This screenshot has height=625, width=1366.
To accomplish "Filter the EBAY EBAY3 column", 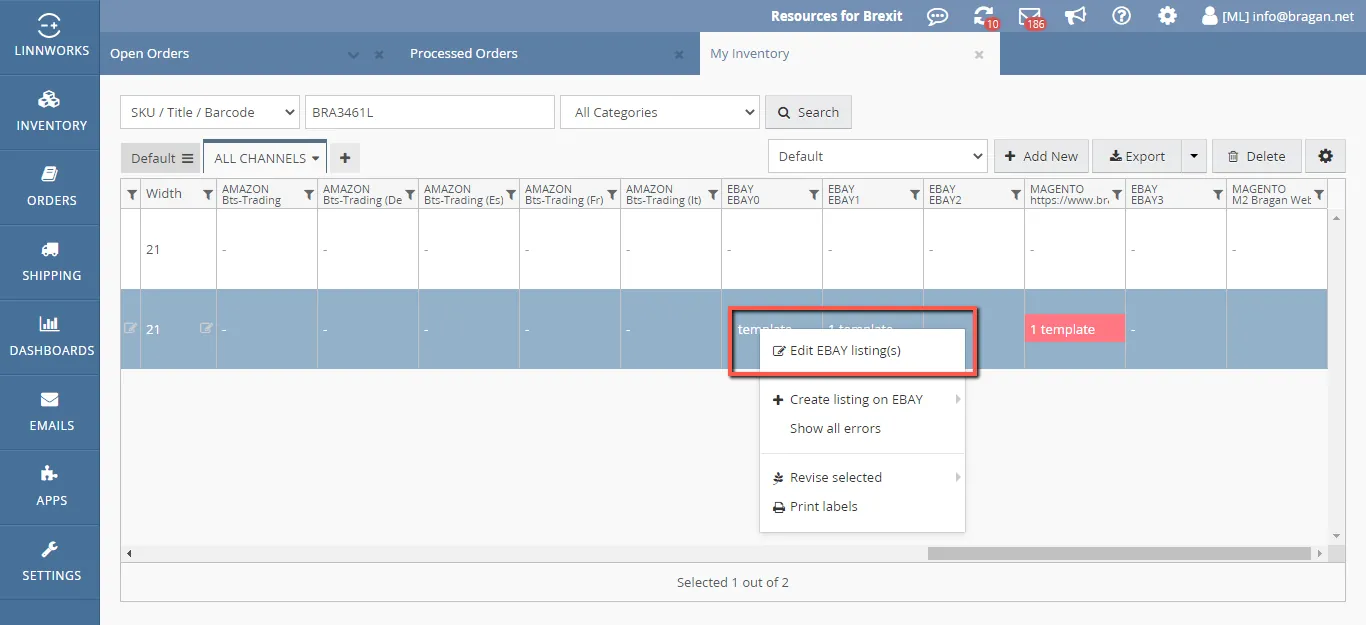I will [x=1218, y=194].
